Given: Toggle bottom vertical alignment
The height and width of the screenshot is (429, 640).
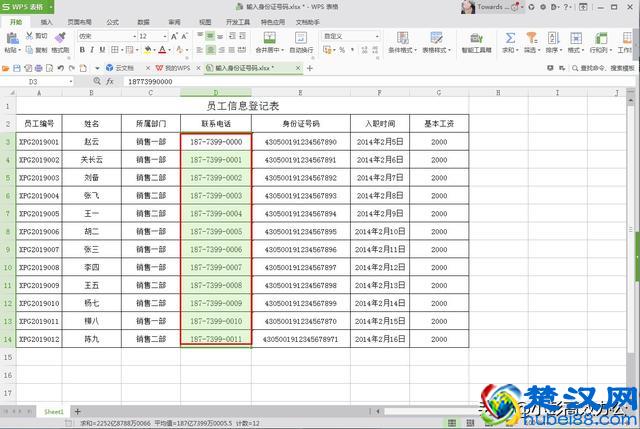Looking at the screenshot, I should point(220,36).
